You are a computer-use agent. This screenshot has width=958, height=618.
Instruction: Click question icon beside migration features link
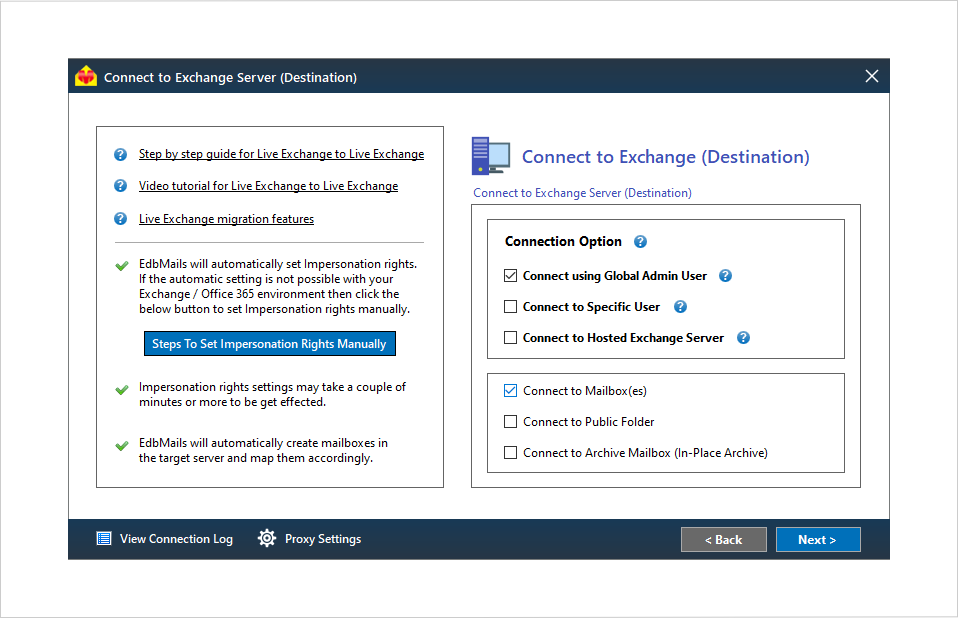point(121,218)
